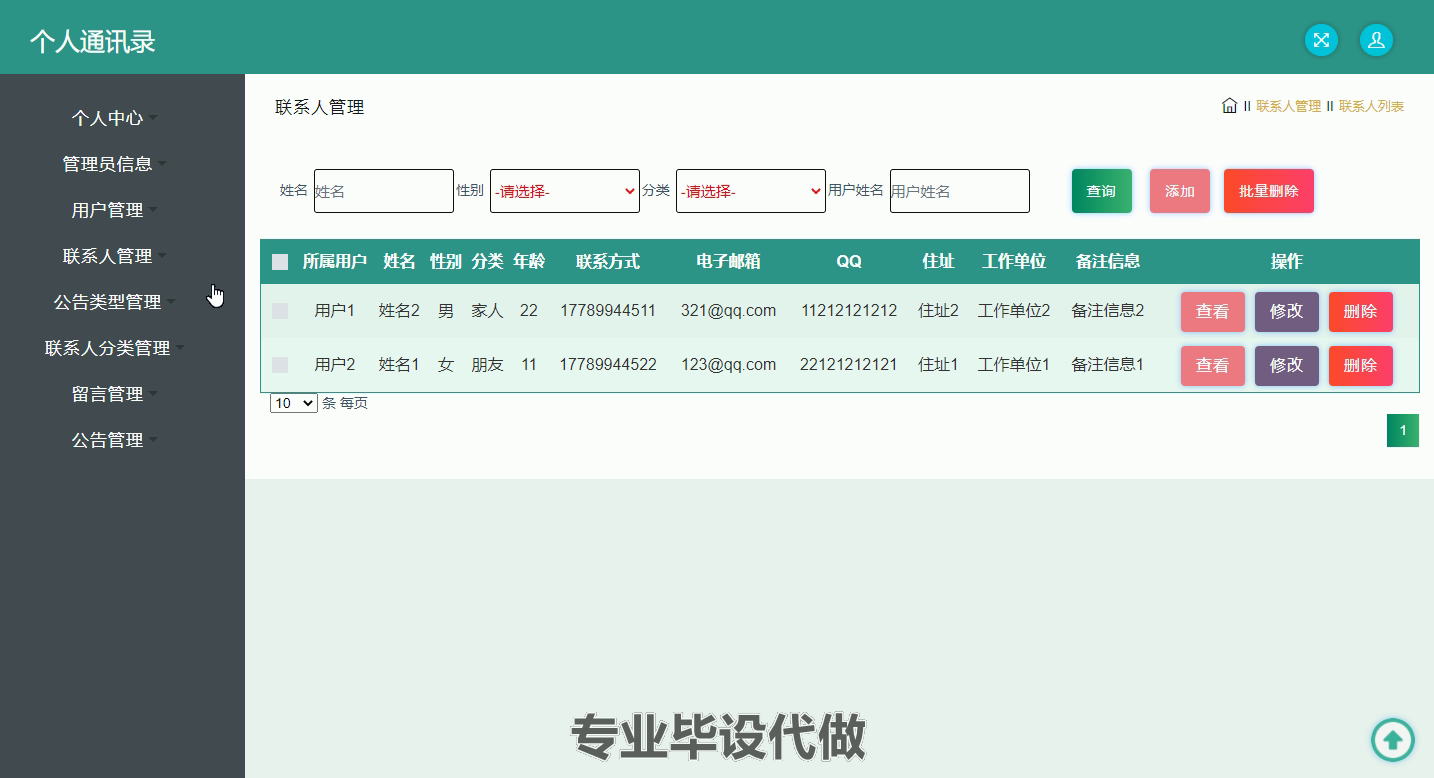Click the back-to-top arrow button

pos(1392,740)
